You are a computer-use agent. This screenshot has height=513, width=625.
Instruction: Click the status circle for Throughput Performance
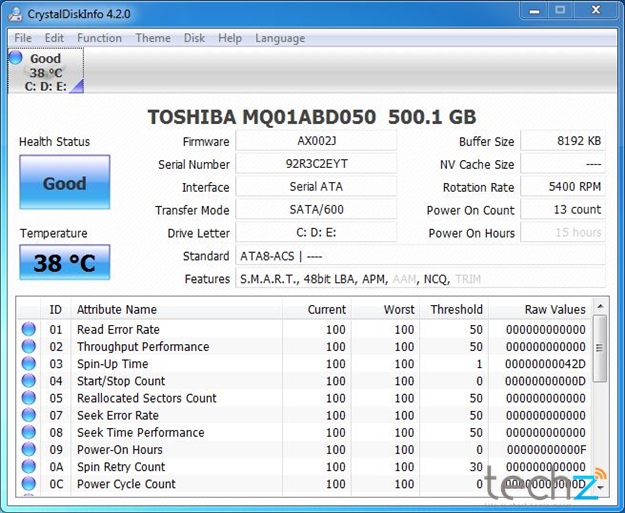(x=28, y=346)
